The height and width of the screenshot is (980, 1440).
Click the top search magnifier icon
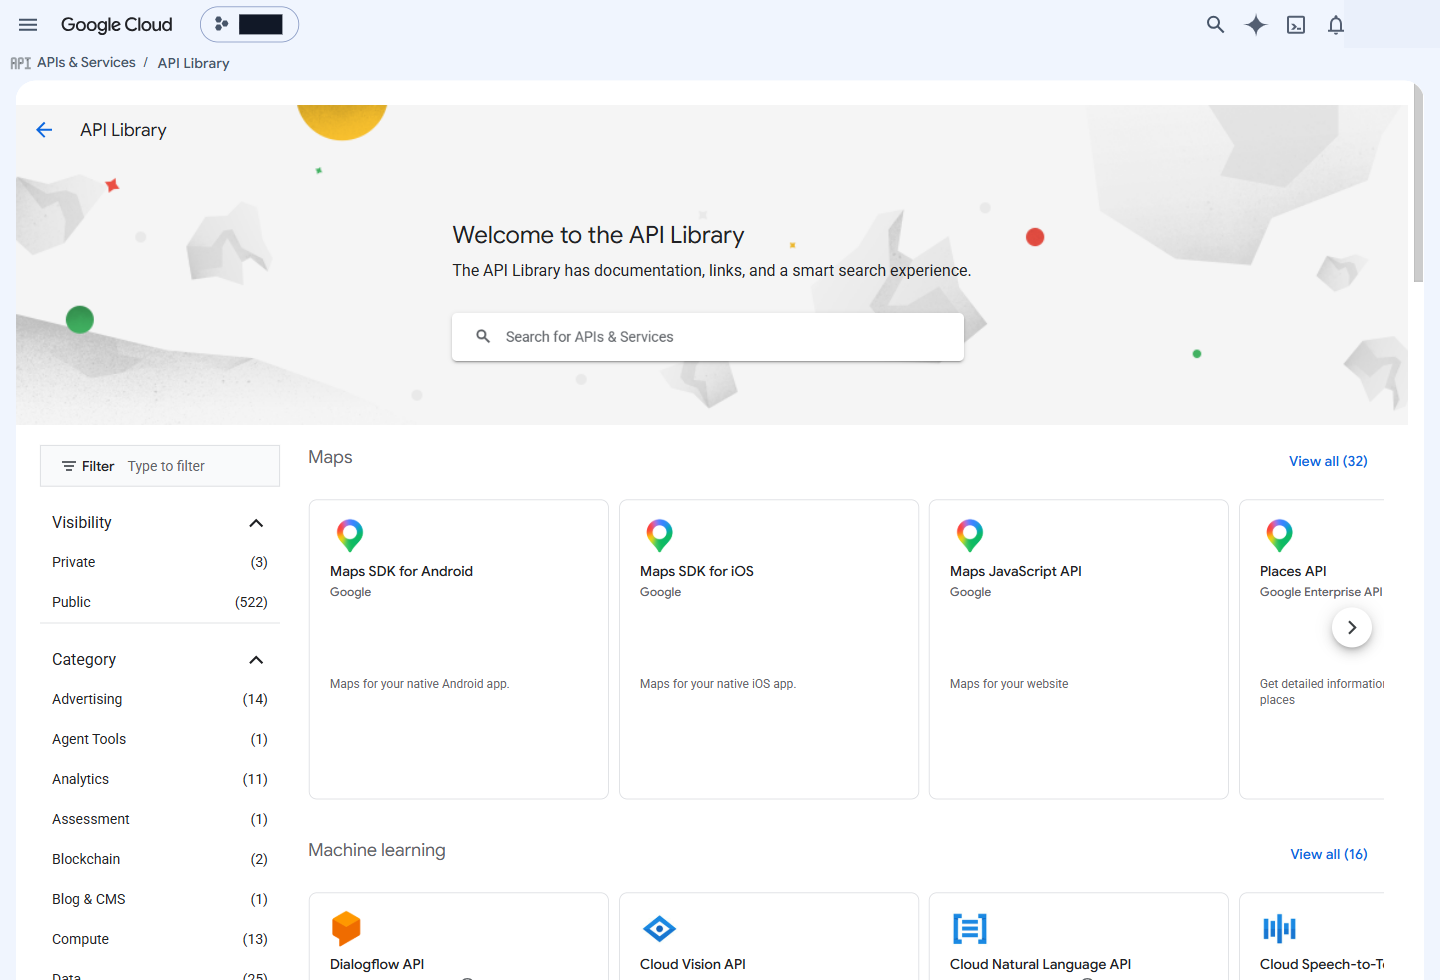click(x=1215, y=25)
